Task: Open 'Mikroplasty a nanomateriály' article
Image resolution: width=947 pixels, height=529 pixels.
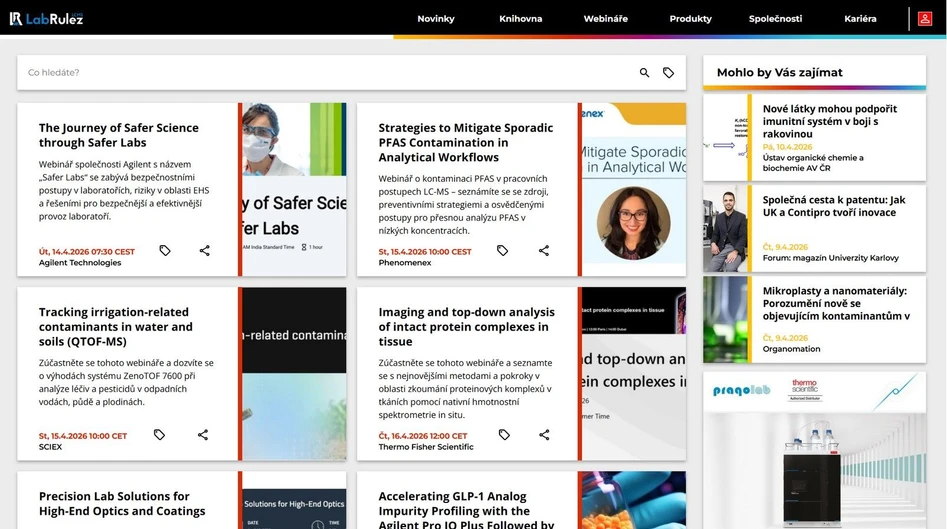Action: click(x=836, y=303)
